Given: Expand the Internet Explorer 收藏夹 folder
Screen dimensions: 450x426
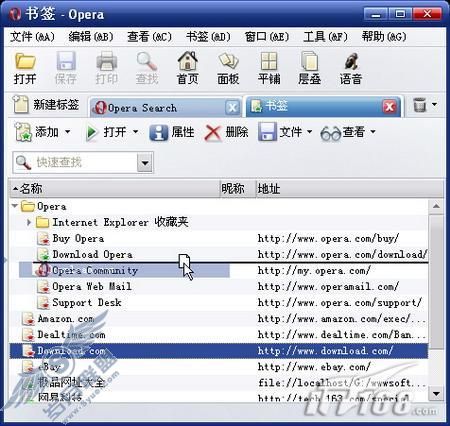Looking at the screenshot, I should click(x=29, y=222).
